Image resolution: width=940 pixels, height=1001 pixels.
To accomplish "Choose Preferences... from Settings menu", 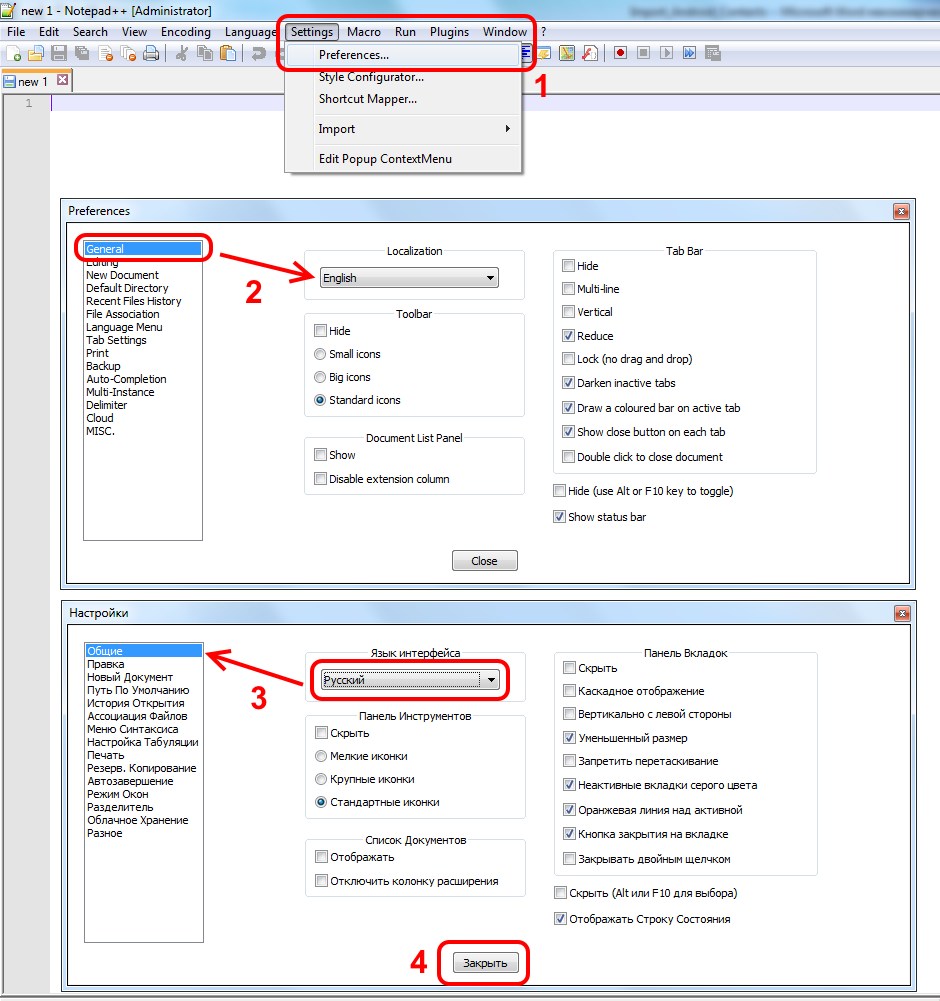I will click(x=402, y=55).
